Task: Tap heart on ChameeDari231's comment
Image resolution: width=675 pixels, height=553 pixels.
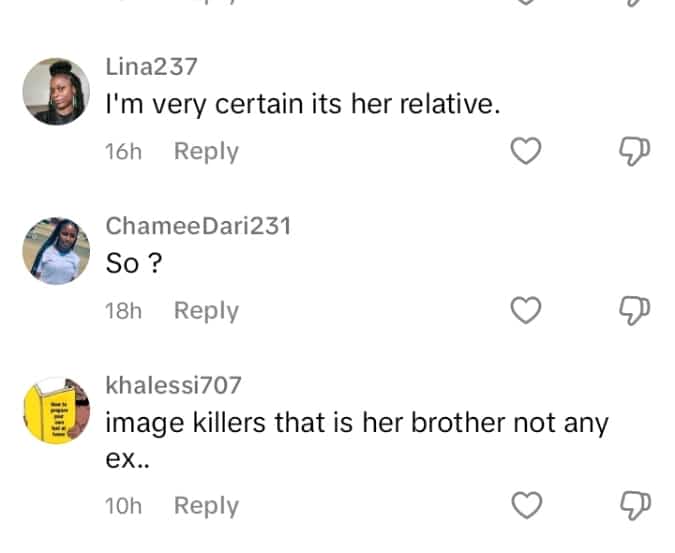Action: (x=526, y=311)
